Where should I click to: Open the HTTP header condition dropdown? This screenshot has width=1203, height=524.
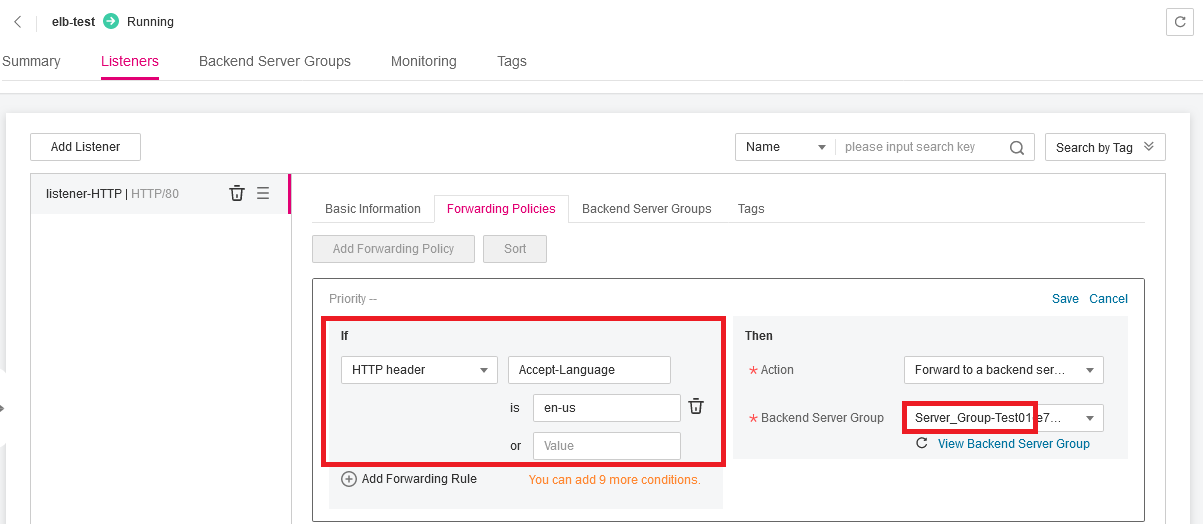[x=419, y=370]
